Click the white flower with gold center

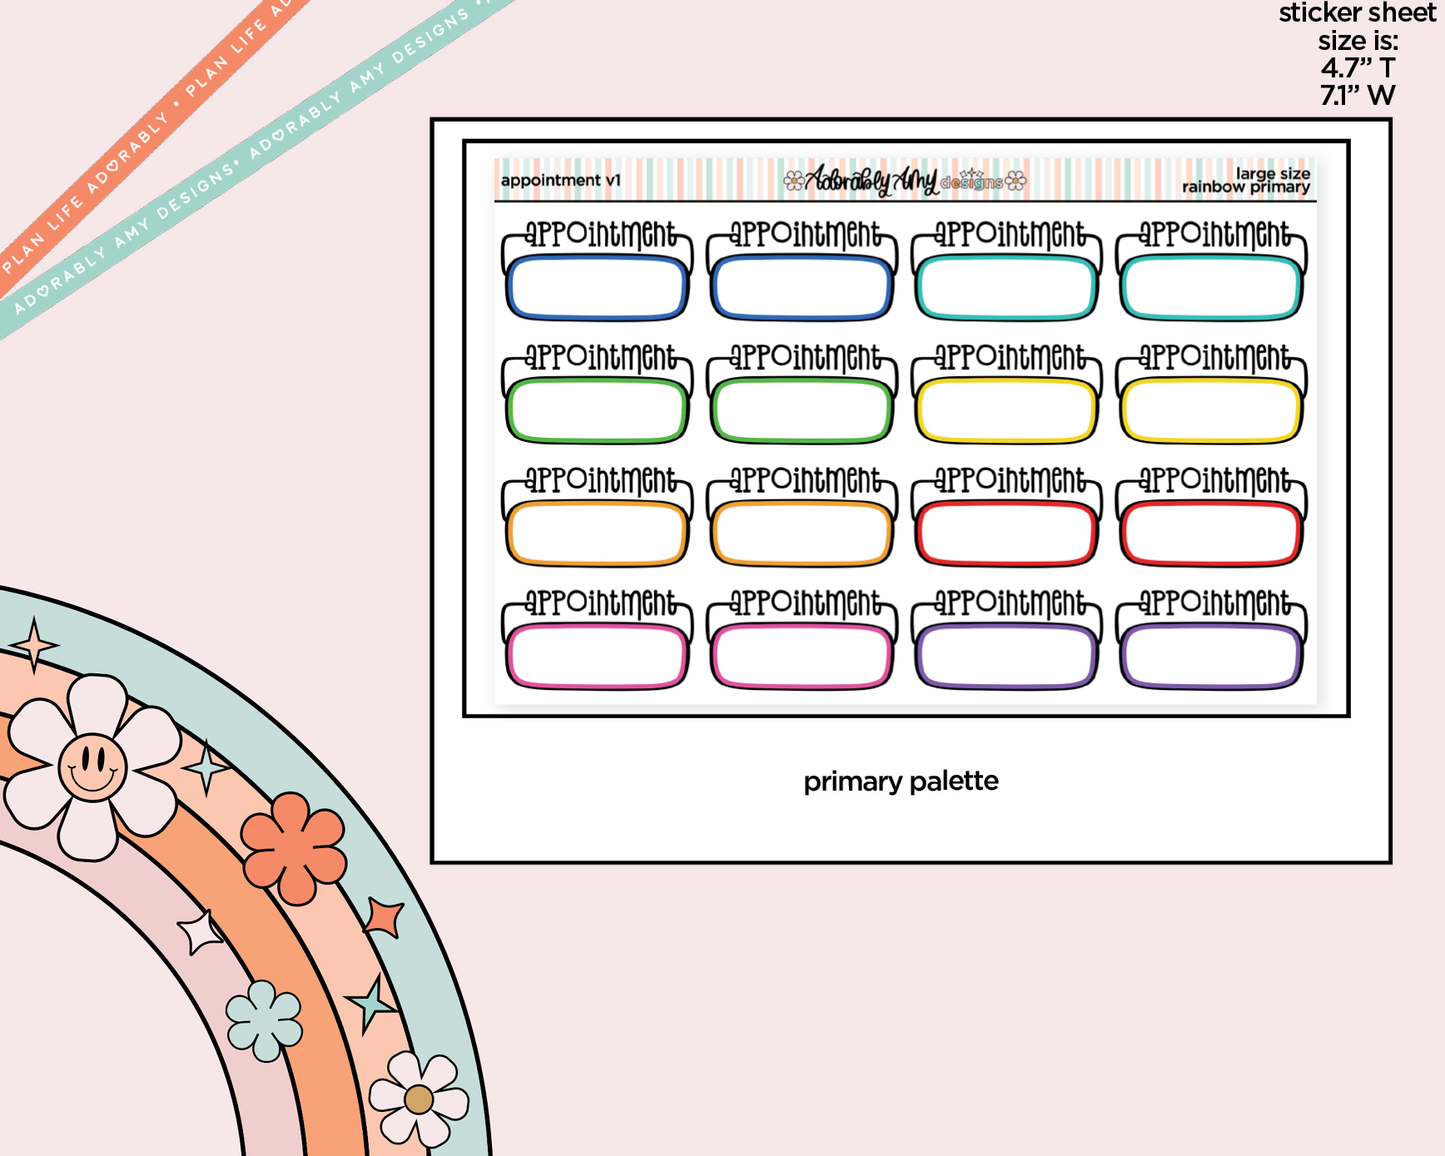[419, 1099]
